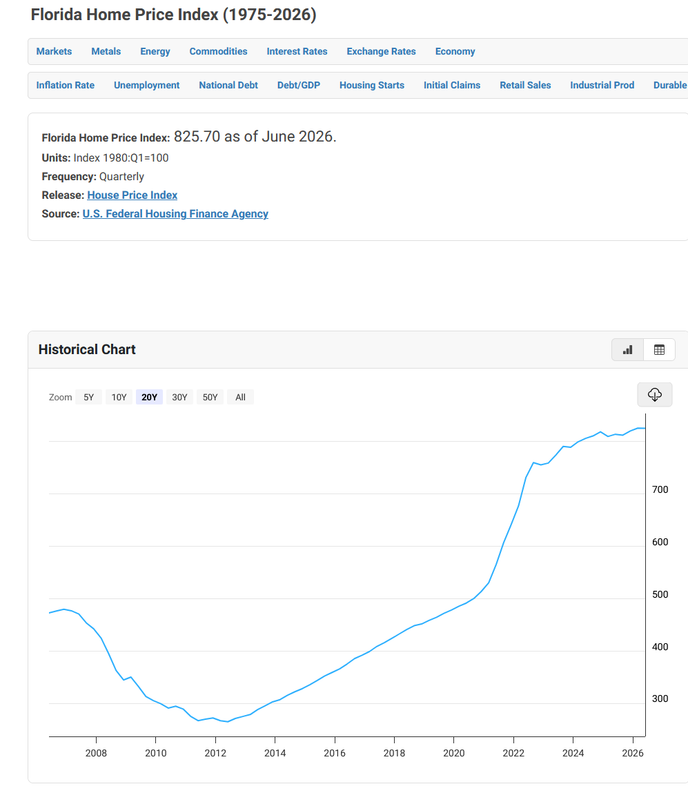Click the 2020 x-axis label
This screenshot has width=688, height=800.
click(x=454, y=753)
